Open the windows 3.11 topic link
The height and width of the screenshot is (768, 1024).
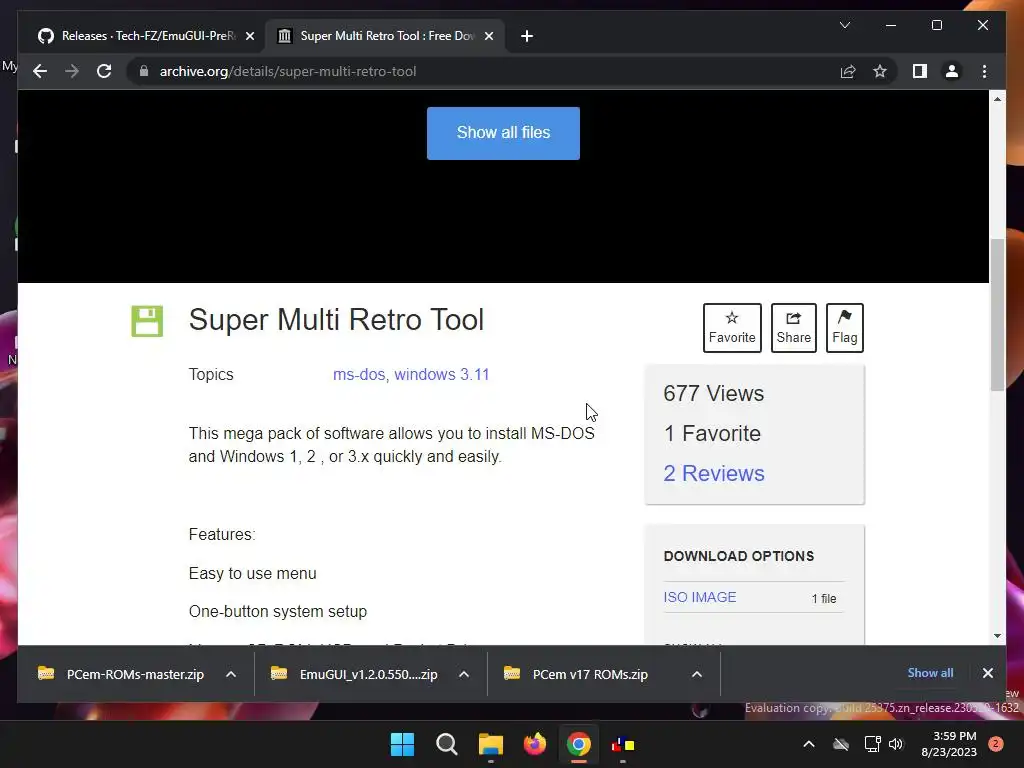coord(441,374)
